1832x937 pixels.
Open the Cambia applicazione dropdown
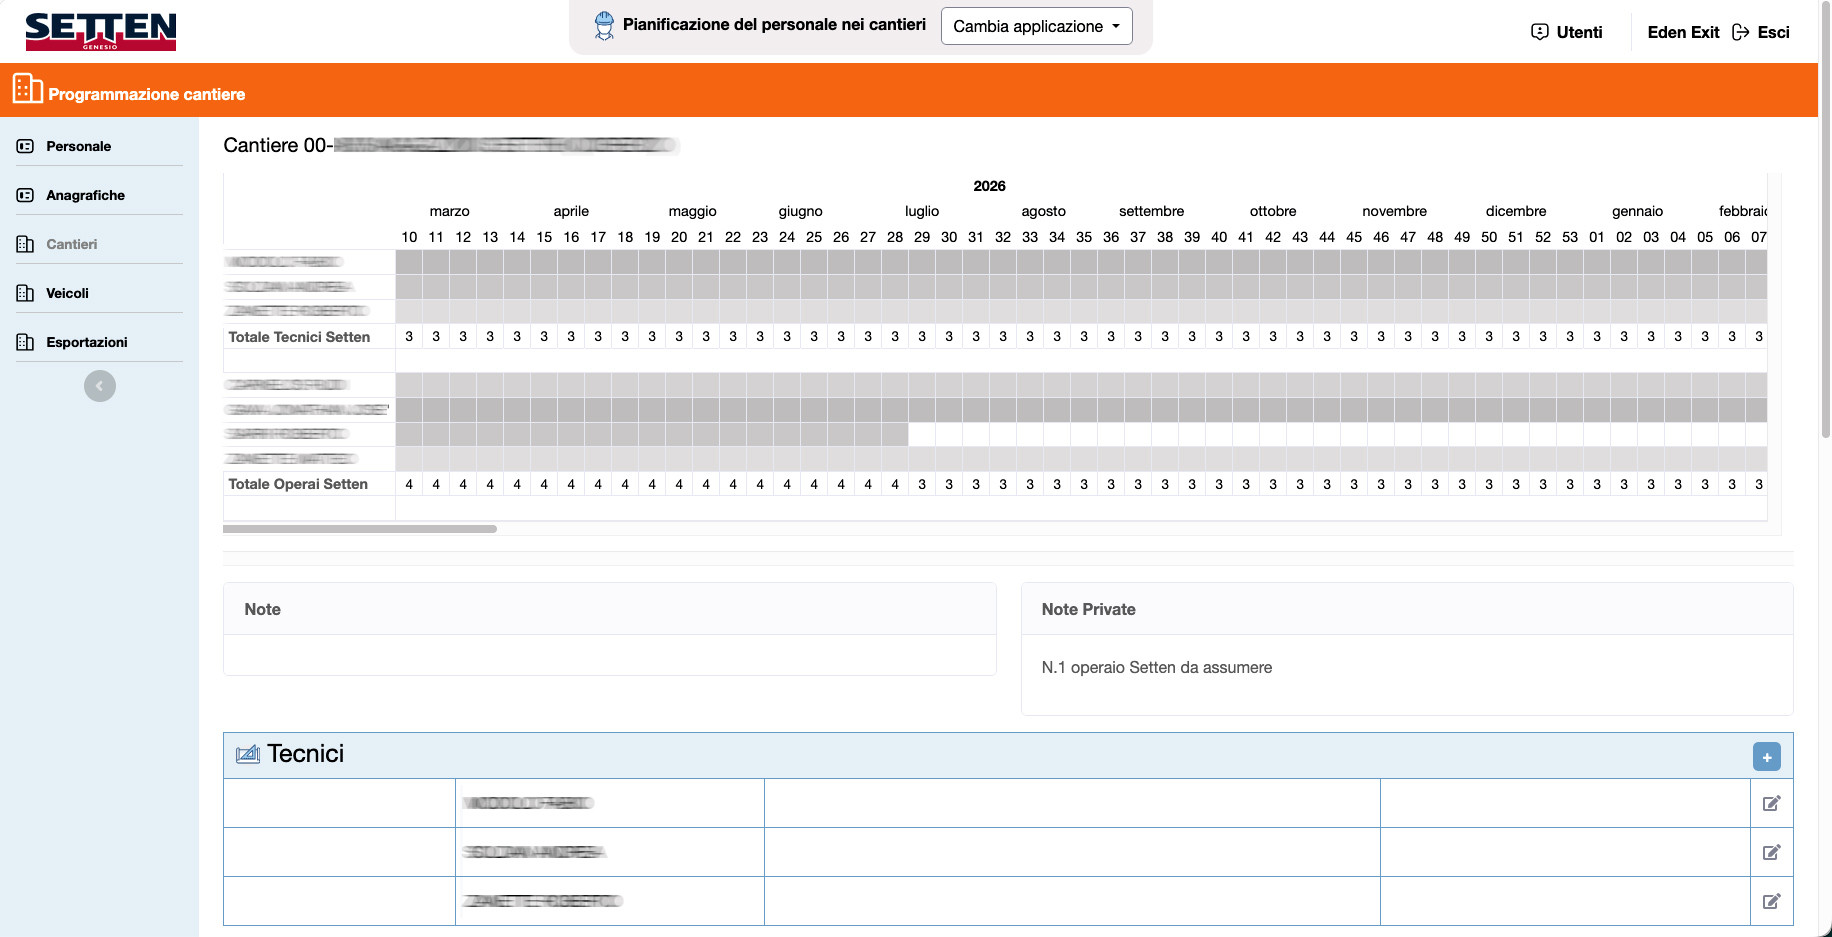(1036, 26)
